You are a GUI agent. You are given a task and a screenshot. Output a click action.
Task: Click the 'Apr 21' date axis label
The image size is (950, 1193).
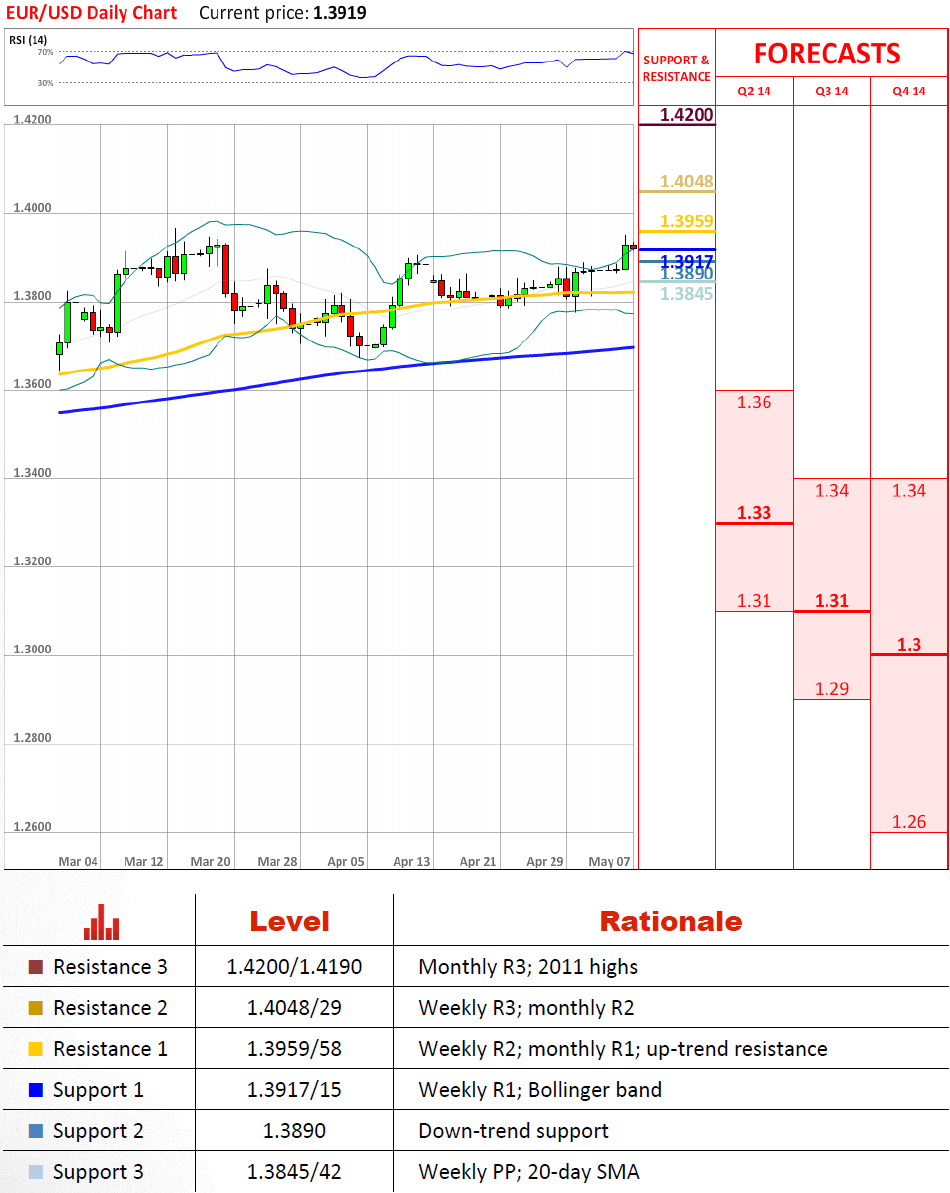coord(478,861)
